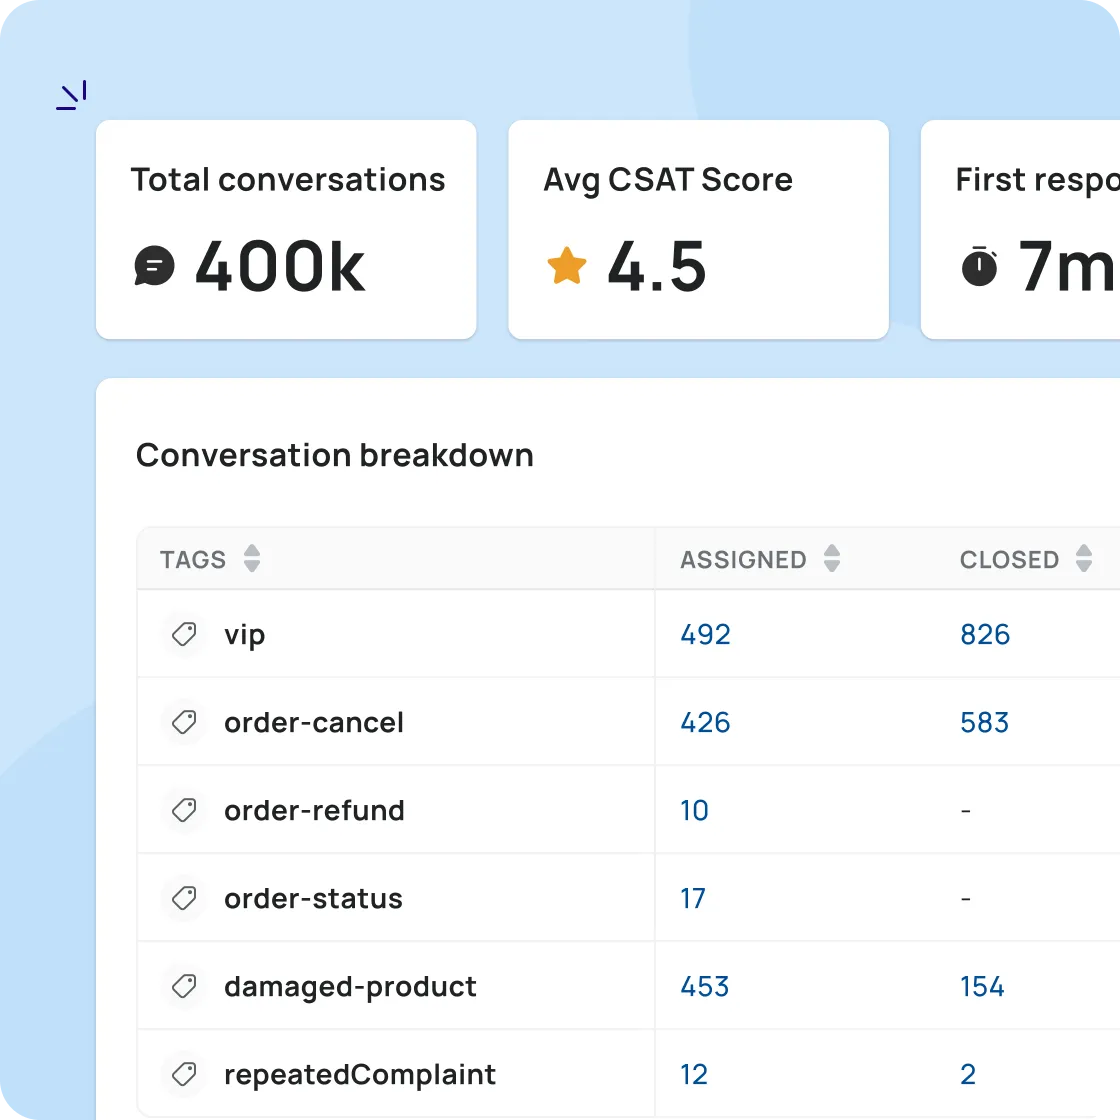
Task: Click the tag icon next to order-cancel
Action: (184, 723)
